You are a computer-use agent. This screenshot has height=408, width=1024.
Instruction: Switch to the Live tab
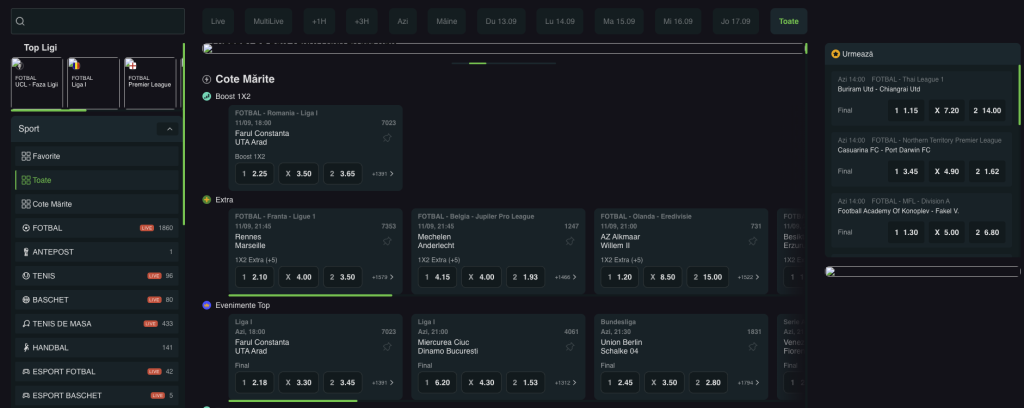pyautogui.click(x=218, y=21)
